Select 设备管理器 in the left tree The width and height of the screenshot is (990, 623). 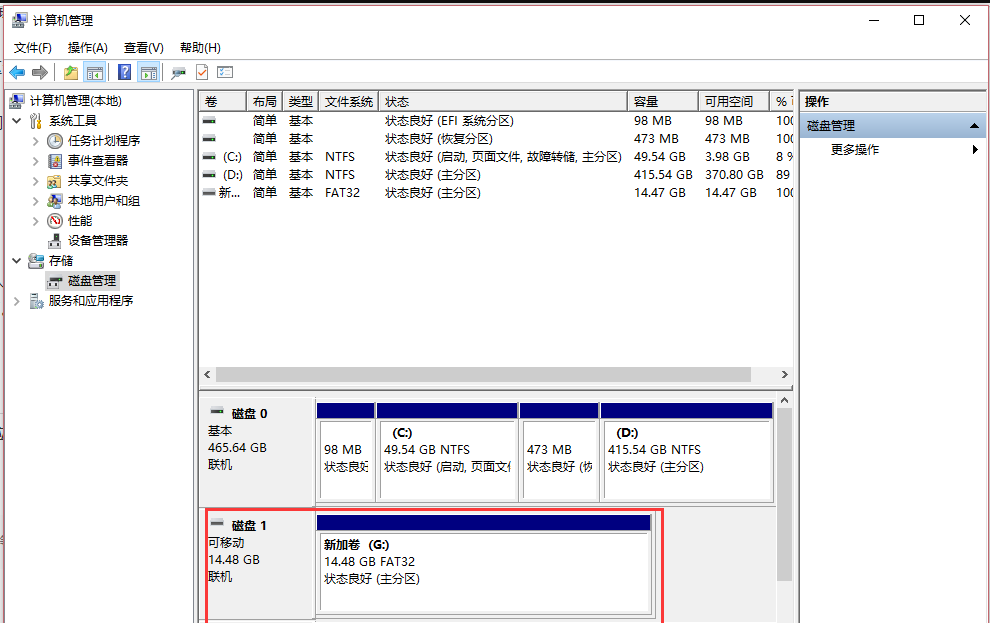(98, 240)
